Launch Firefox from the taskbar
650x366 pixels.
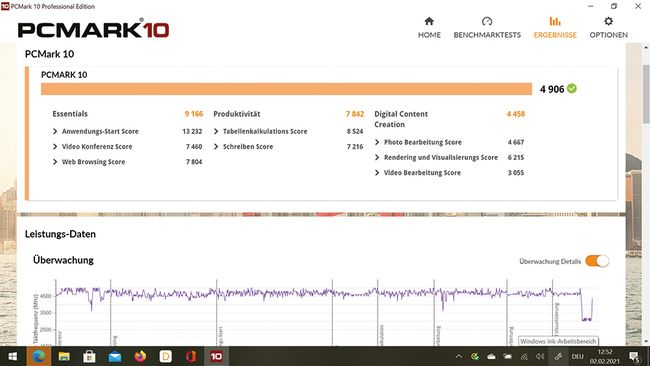(140, 356)
